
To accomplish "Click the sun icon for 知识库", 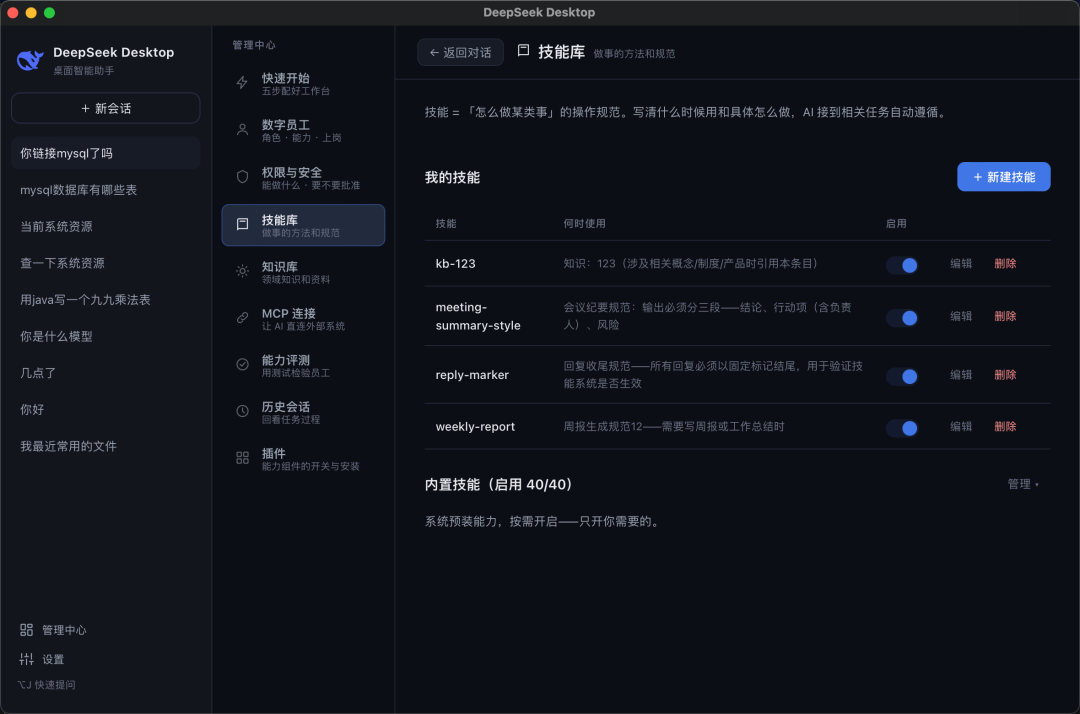I will point(242,271).
